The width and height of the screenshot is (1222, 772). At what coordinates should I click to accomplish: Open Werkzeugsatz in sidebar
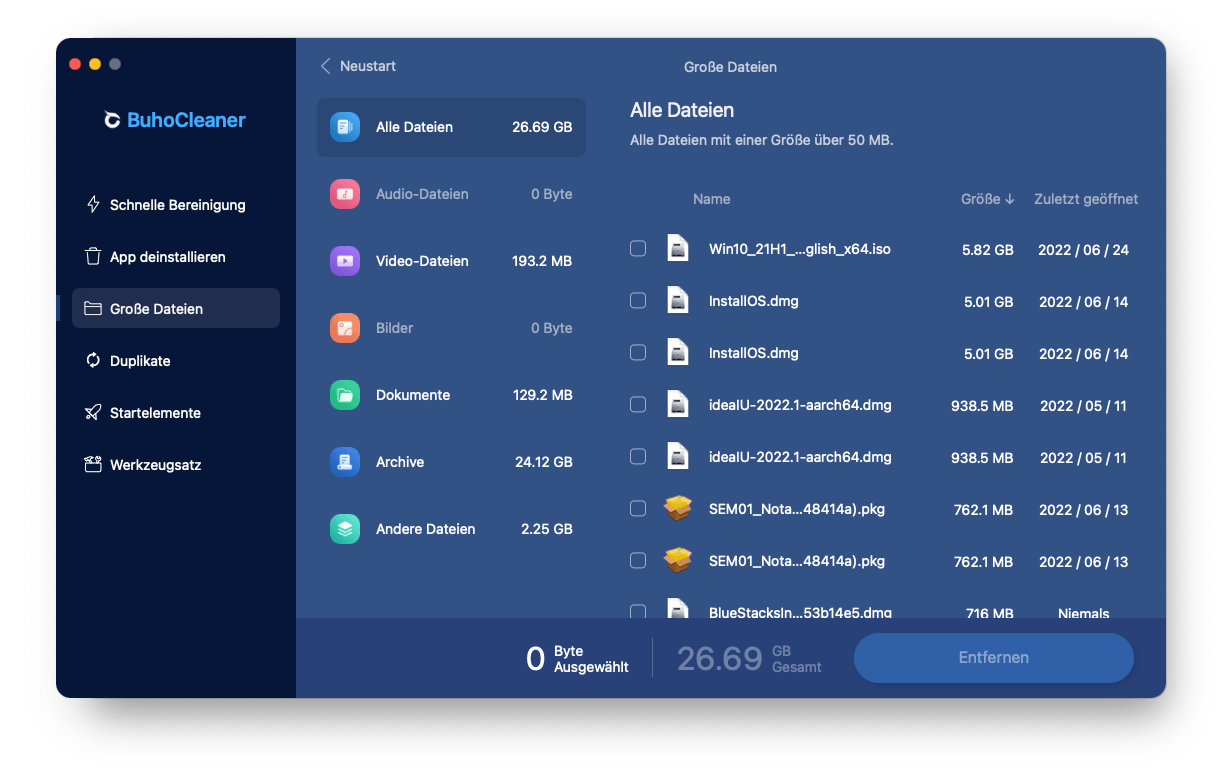point(176,464)
